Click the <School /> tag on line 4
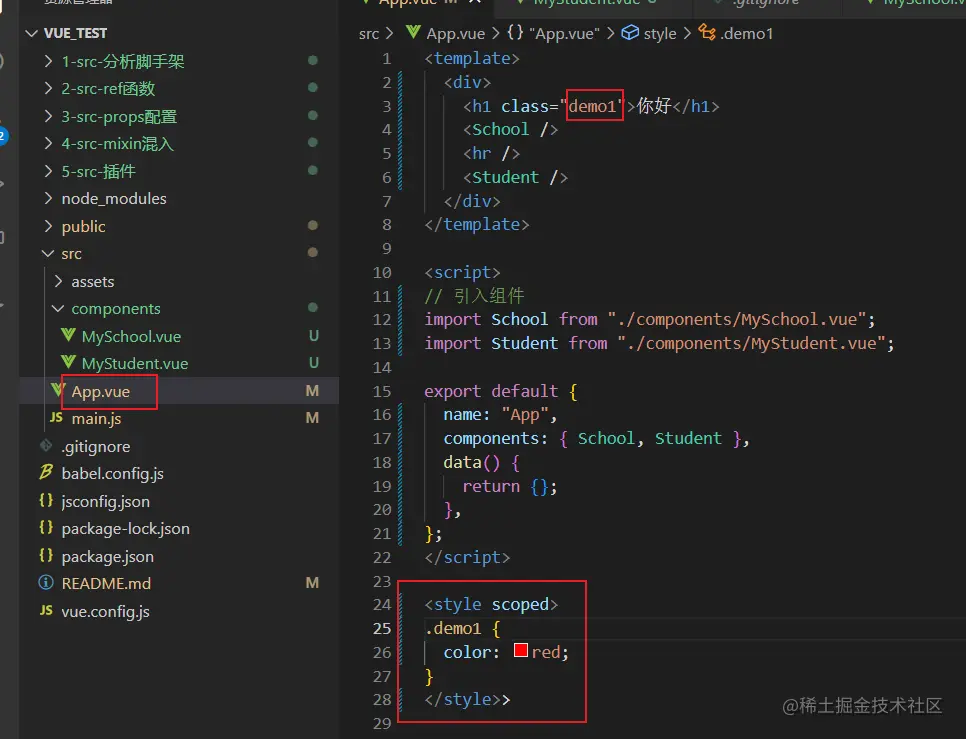The width and height of the screenshot is (966, 739). click(511, 130)
